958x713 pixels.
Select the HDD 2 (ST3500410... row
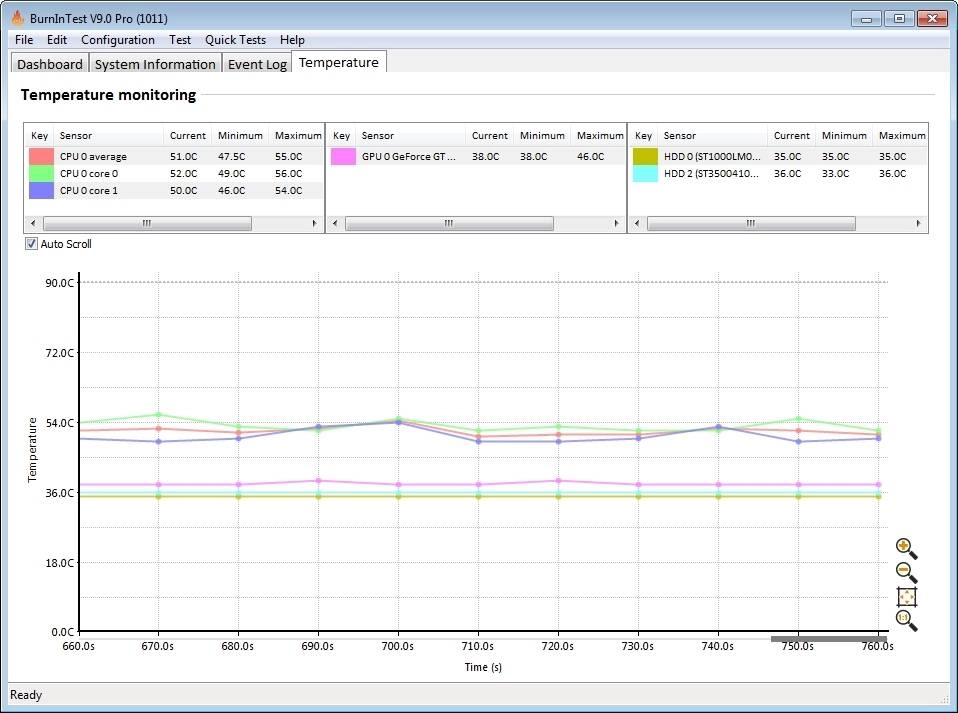click(778, 174)
